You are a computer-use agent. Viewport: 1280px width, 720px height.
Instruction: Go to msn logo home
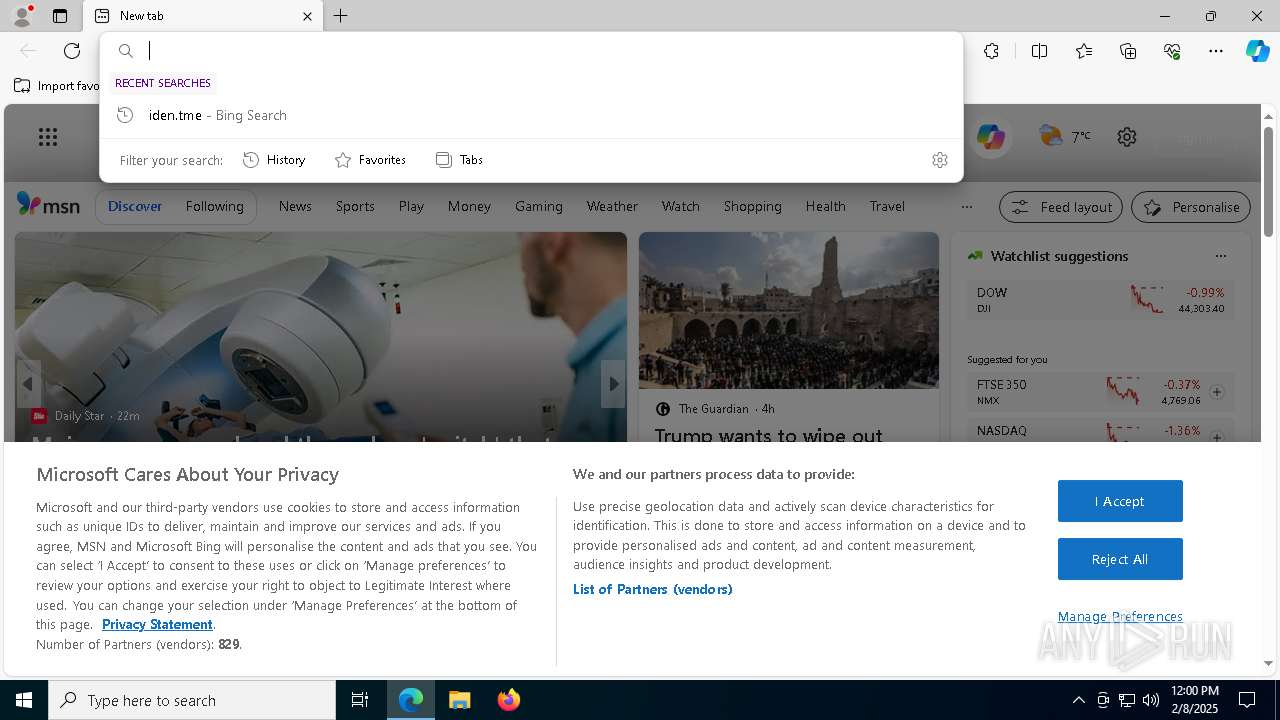[48, 205]
